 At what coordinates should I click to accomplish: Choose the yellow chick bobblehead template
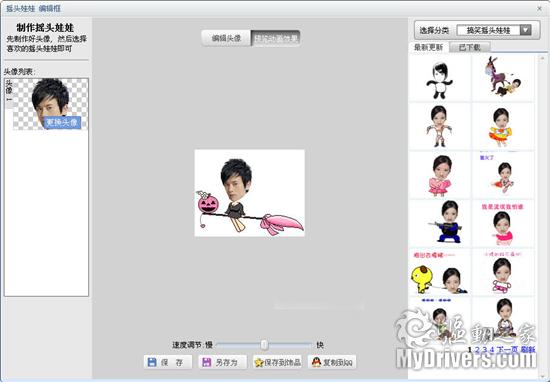point(440,272)
